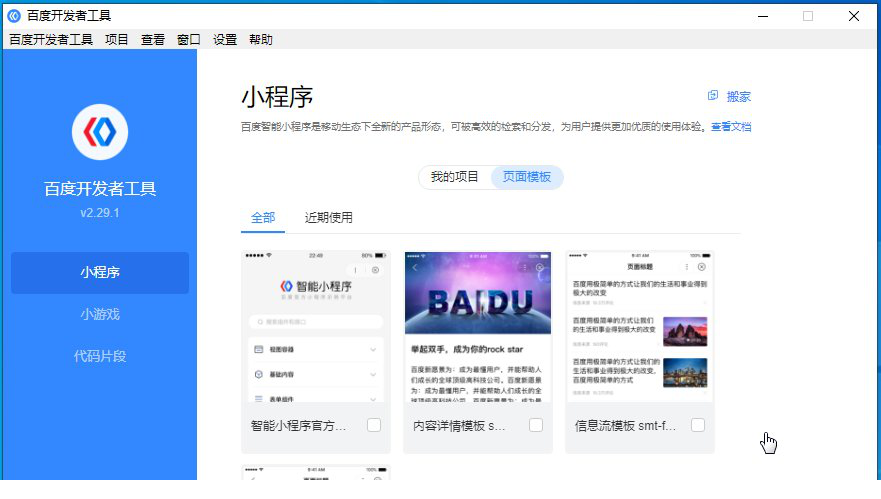The height and width of the screenshot is (499, 881).
Task: Click the 小程序 page heading
Action: [277, 97]
